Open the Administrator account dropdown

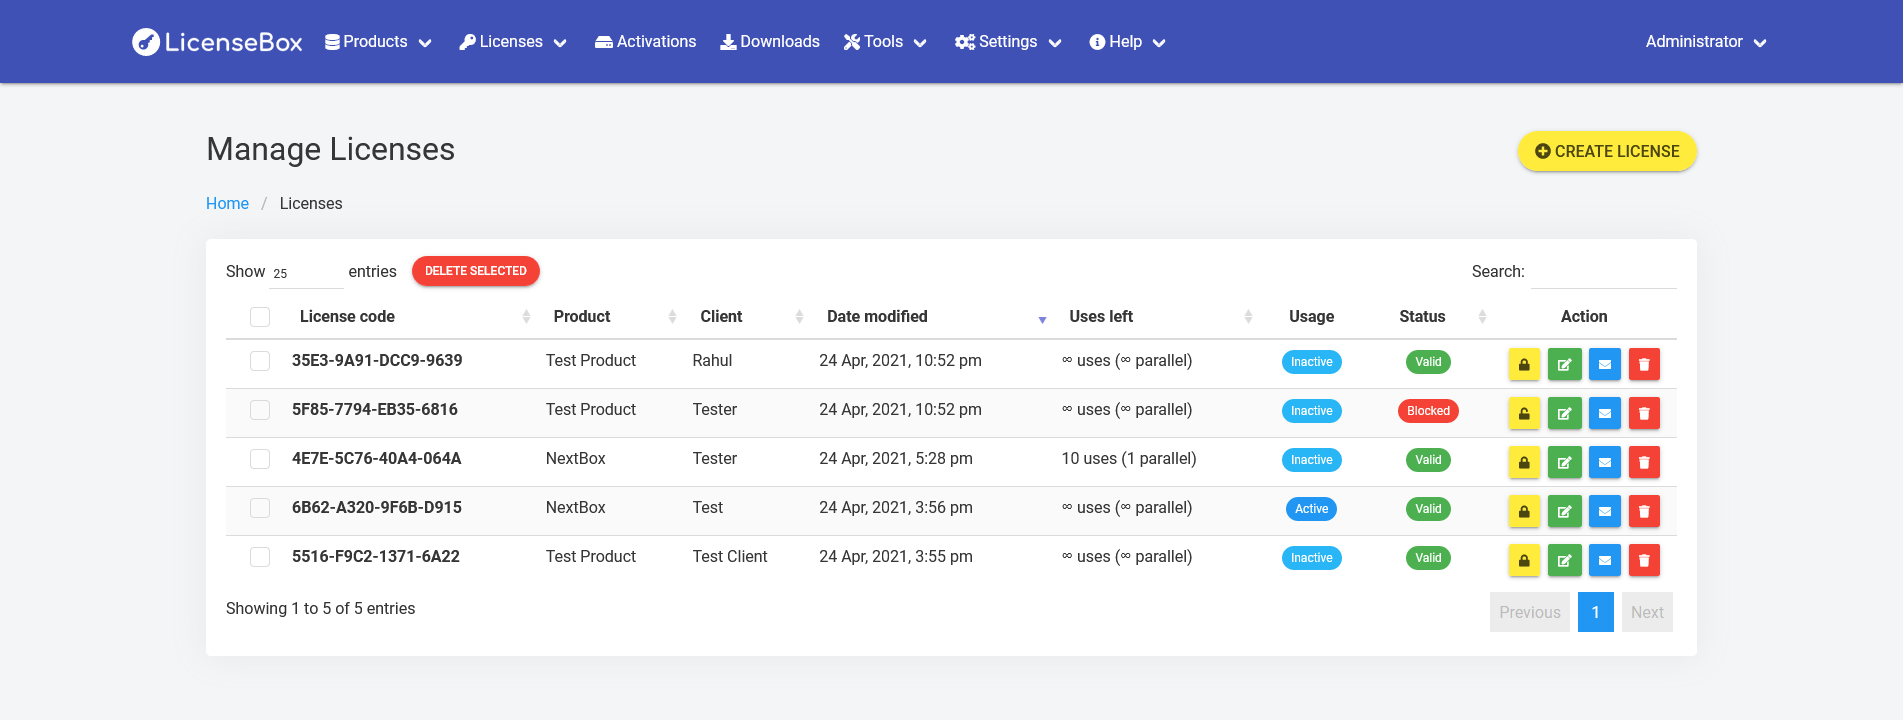point(1706,42)
